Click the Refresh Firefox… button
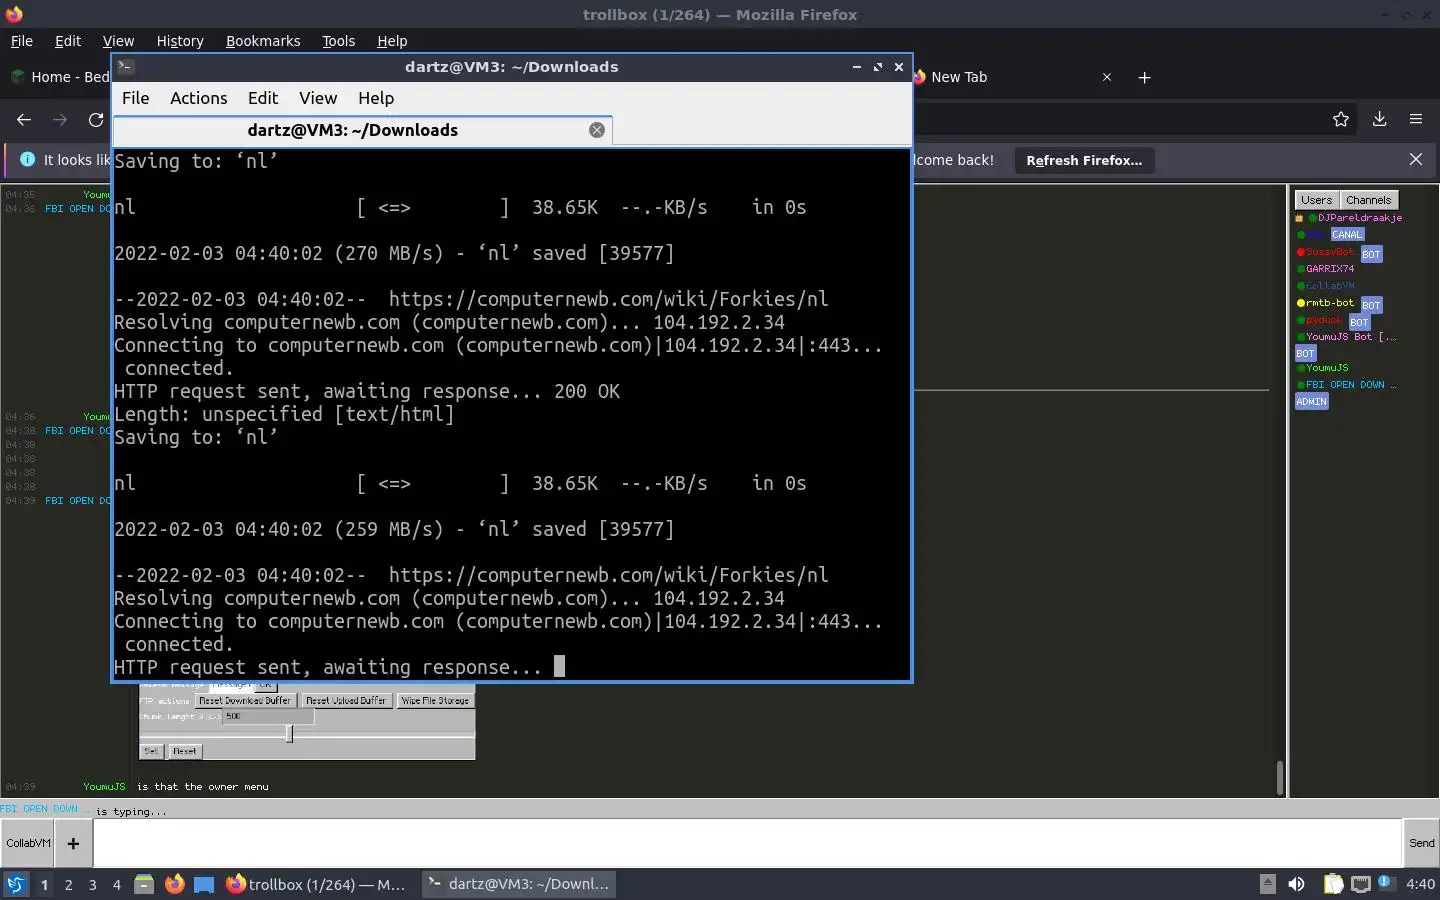 tap(1084, 160)
